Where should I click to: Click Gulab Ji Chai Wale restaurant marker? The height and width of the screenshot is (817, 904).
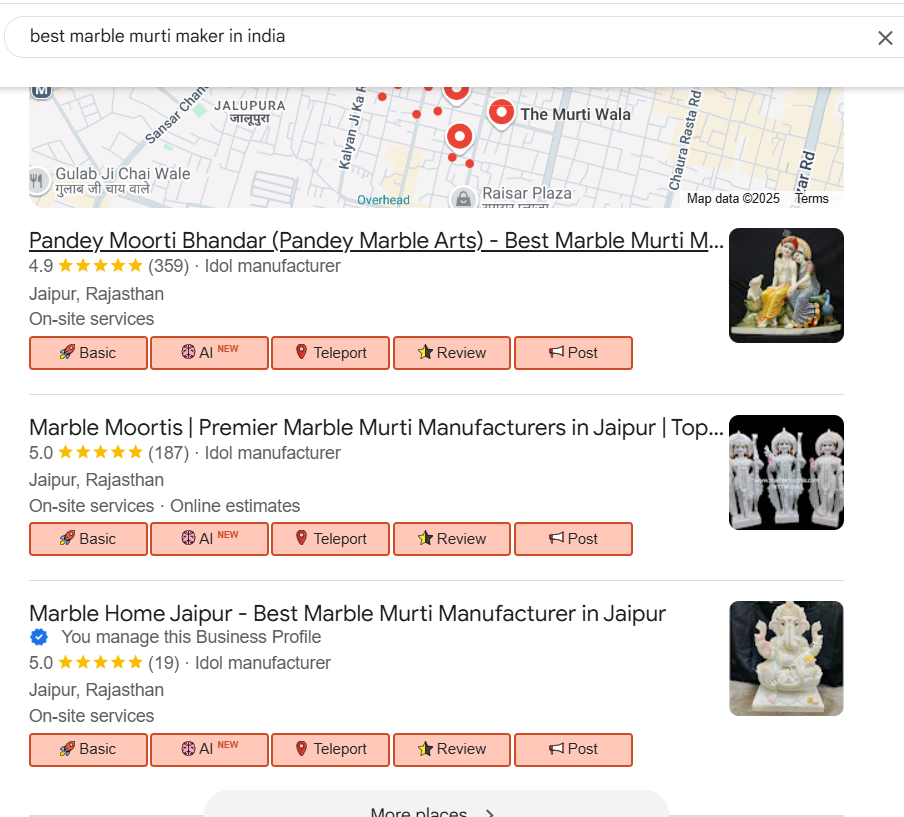pos(39,180)
